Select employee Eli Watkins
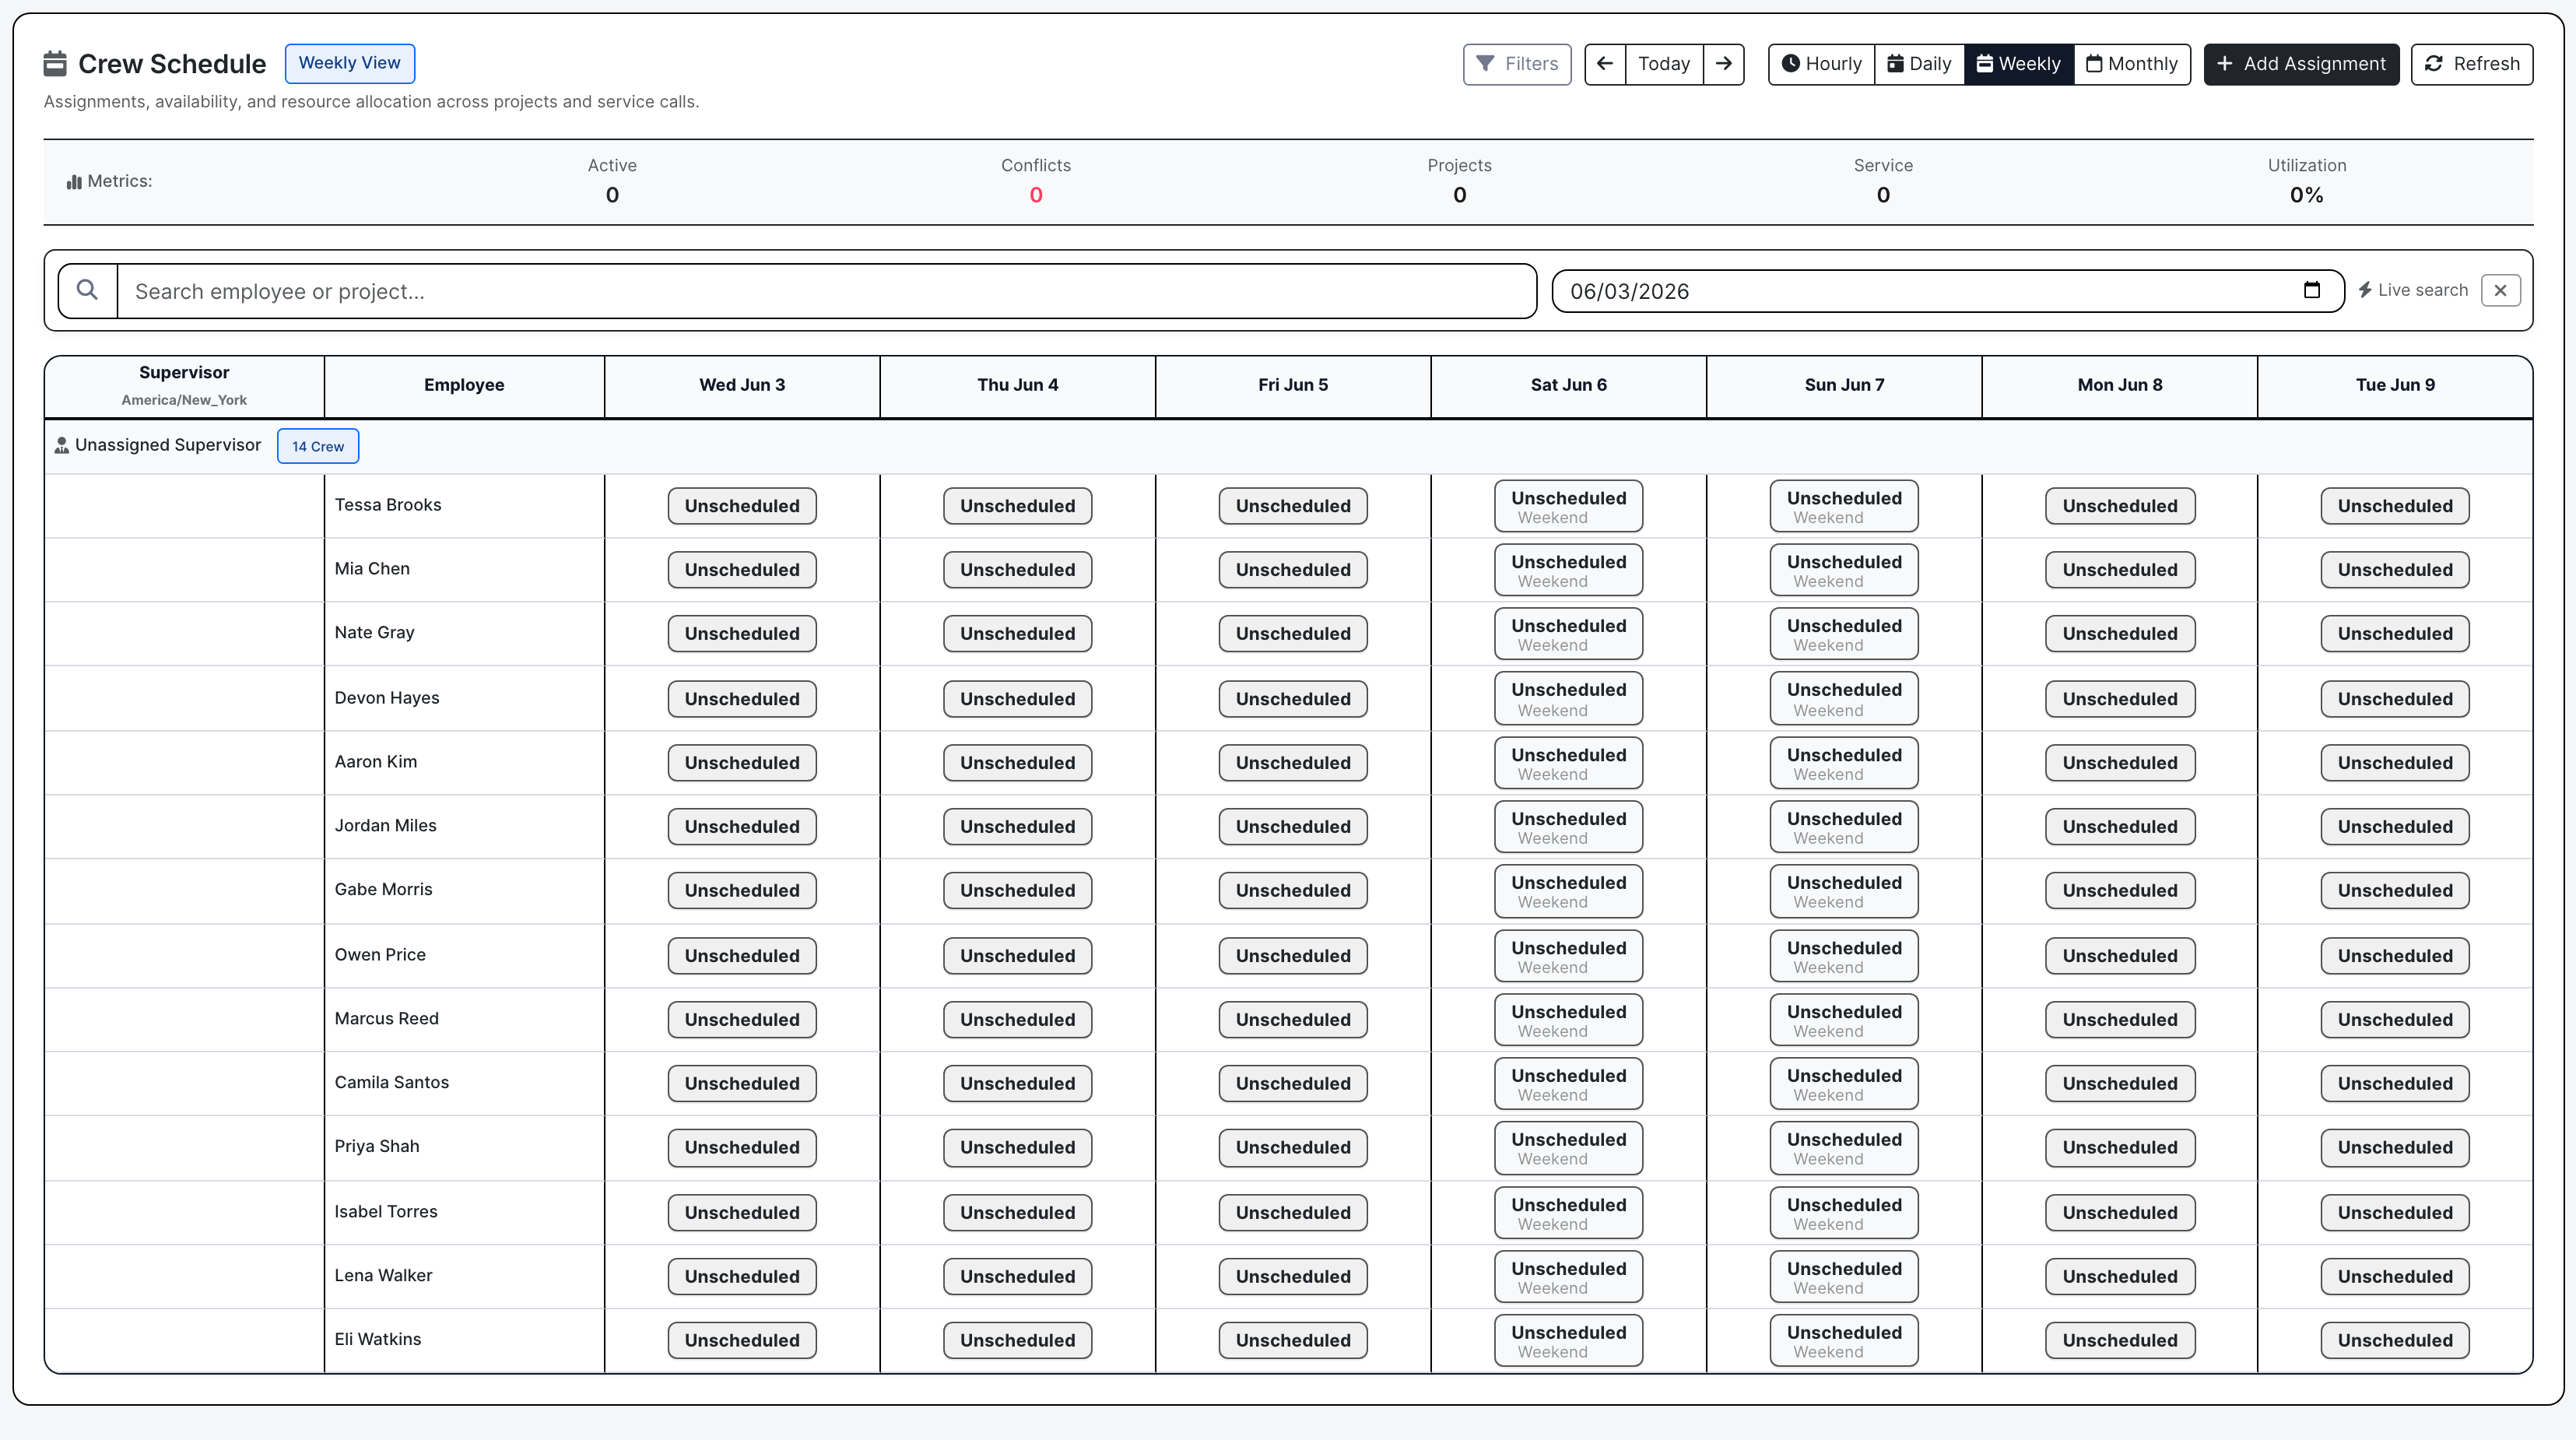2576x1440 pixels. (x=378, y=1340)
